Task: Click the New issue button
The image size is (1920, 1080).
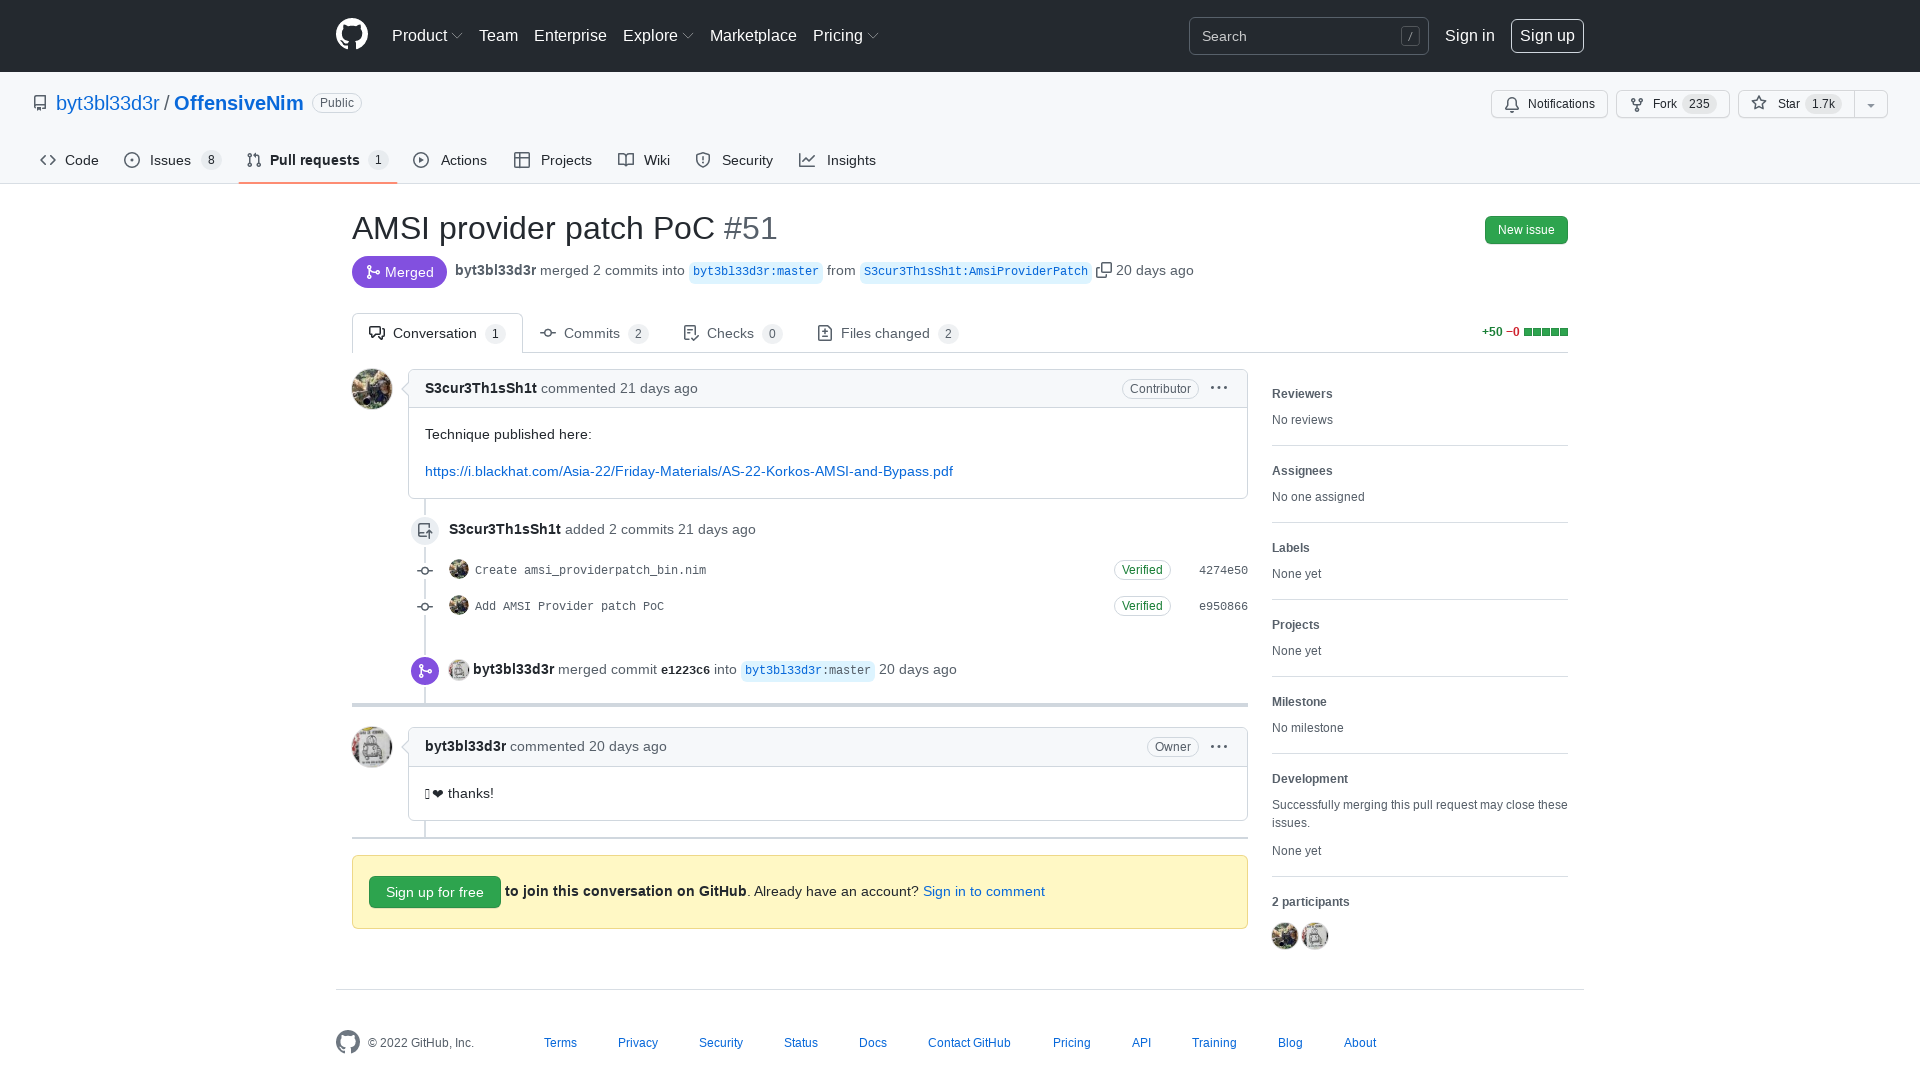Action: pos(1526,230)
